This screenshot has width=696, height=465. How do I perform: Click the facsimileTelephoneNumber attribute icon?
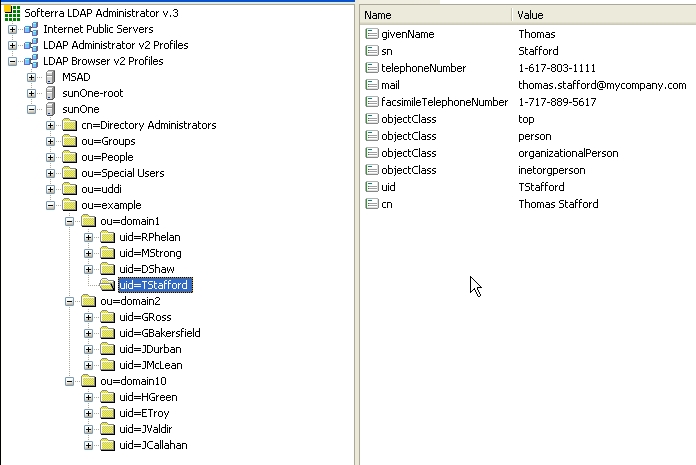tap(372, 102)
